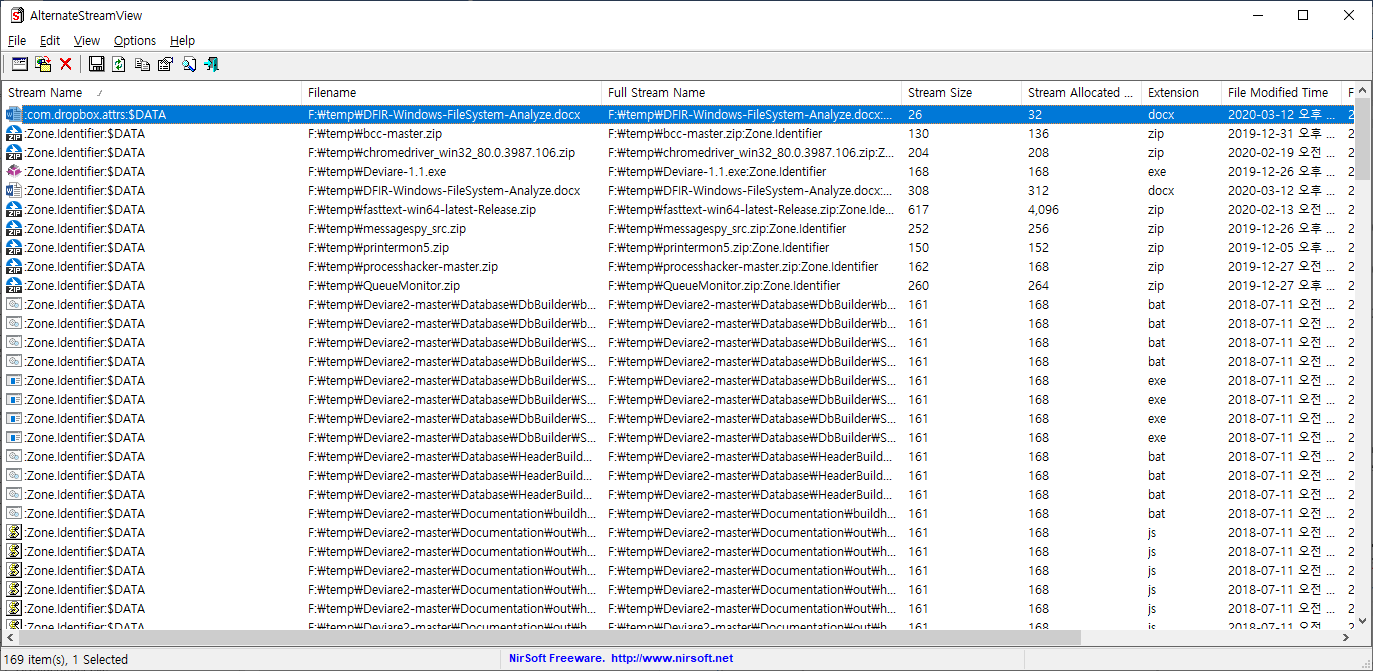The width and height of the screenshot is (1373, 671).
Task: Sort by the File Modified Time column
Action: tap(1282, 92)
